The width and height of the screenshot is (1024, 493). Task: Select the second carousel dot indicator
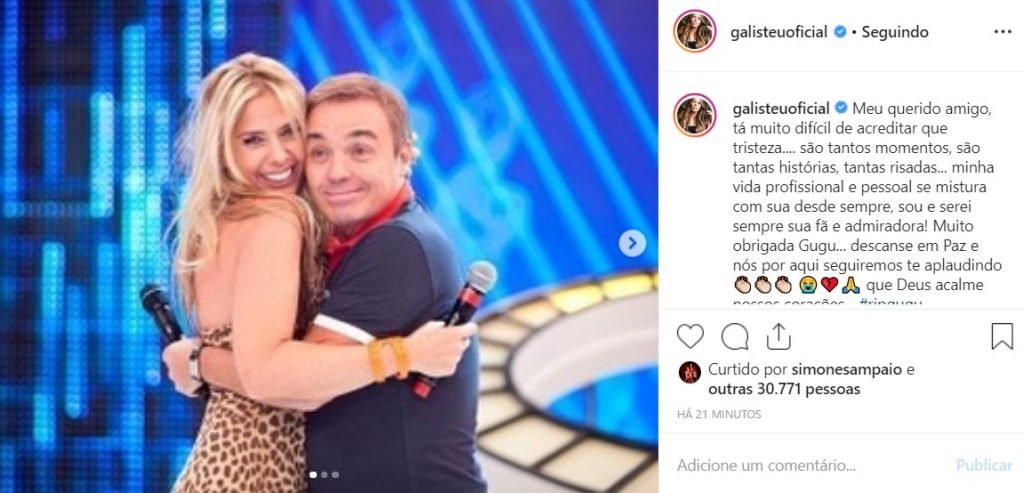325,475
